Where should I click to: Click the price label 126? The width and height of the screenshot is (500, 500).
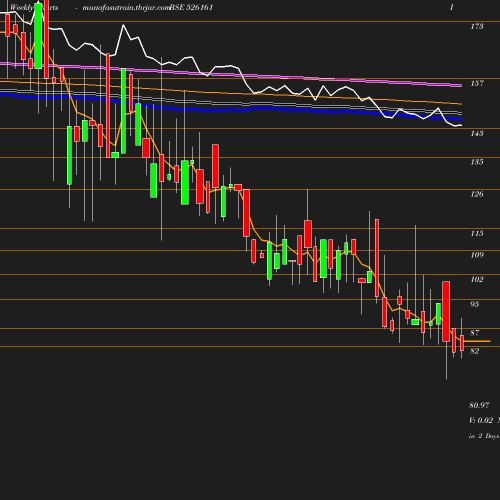(477, 194)
